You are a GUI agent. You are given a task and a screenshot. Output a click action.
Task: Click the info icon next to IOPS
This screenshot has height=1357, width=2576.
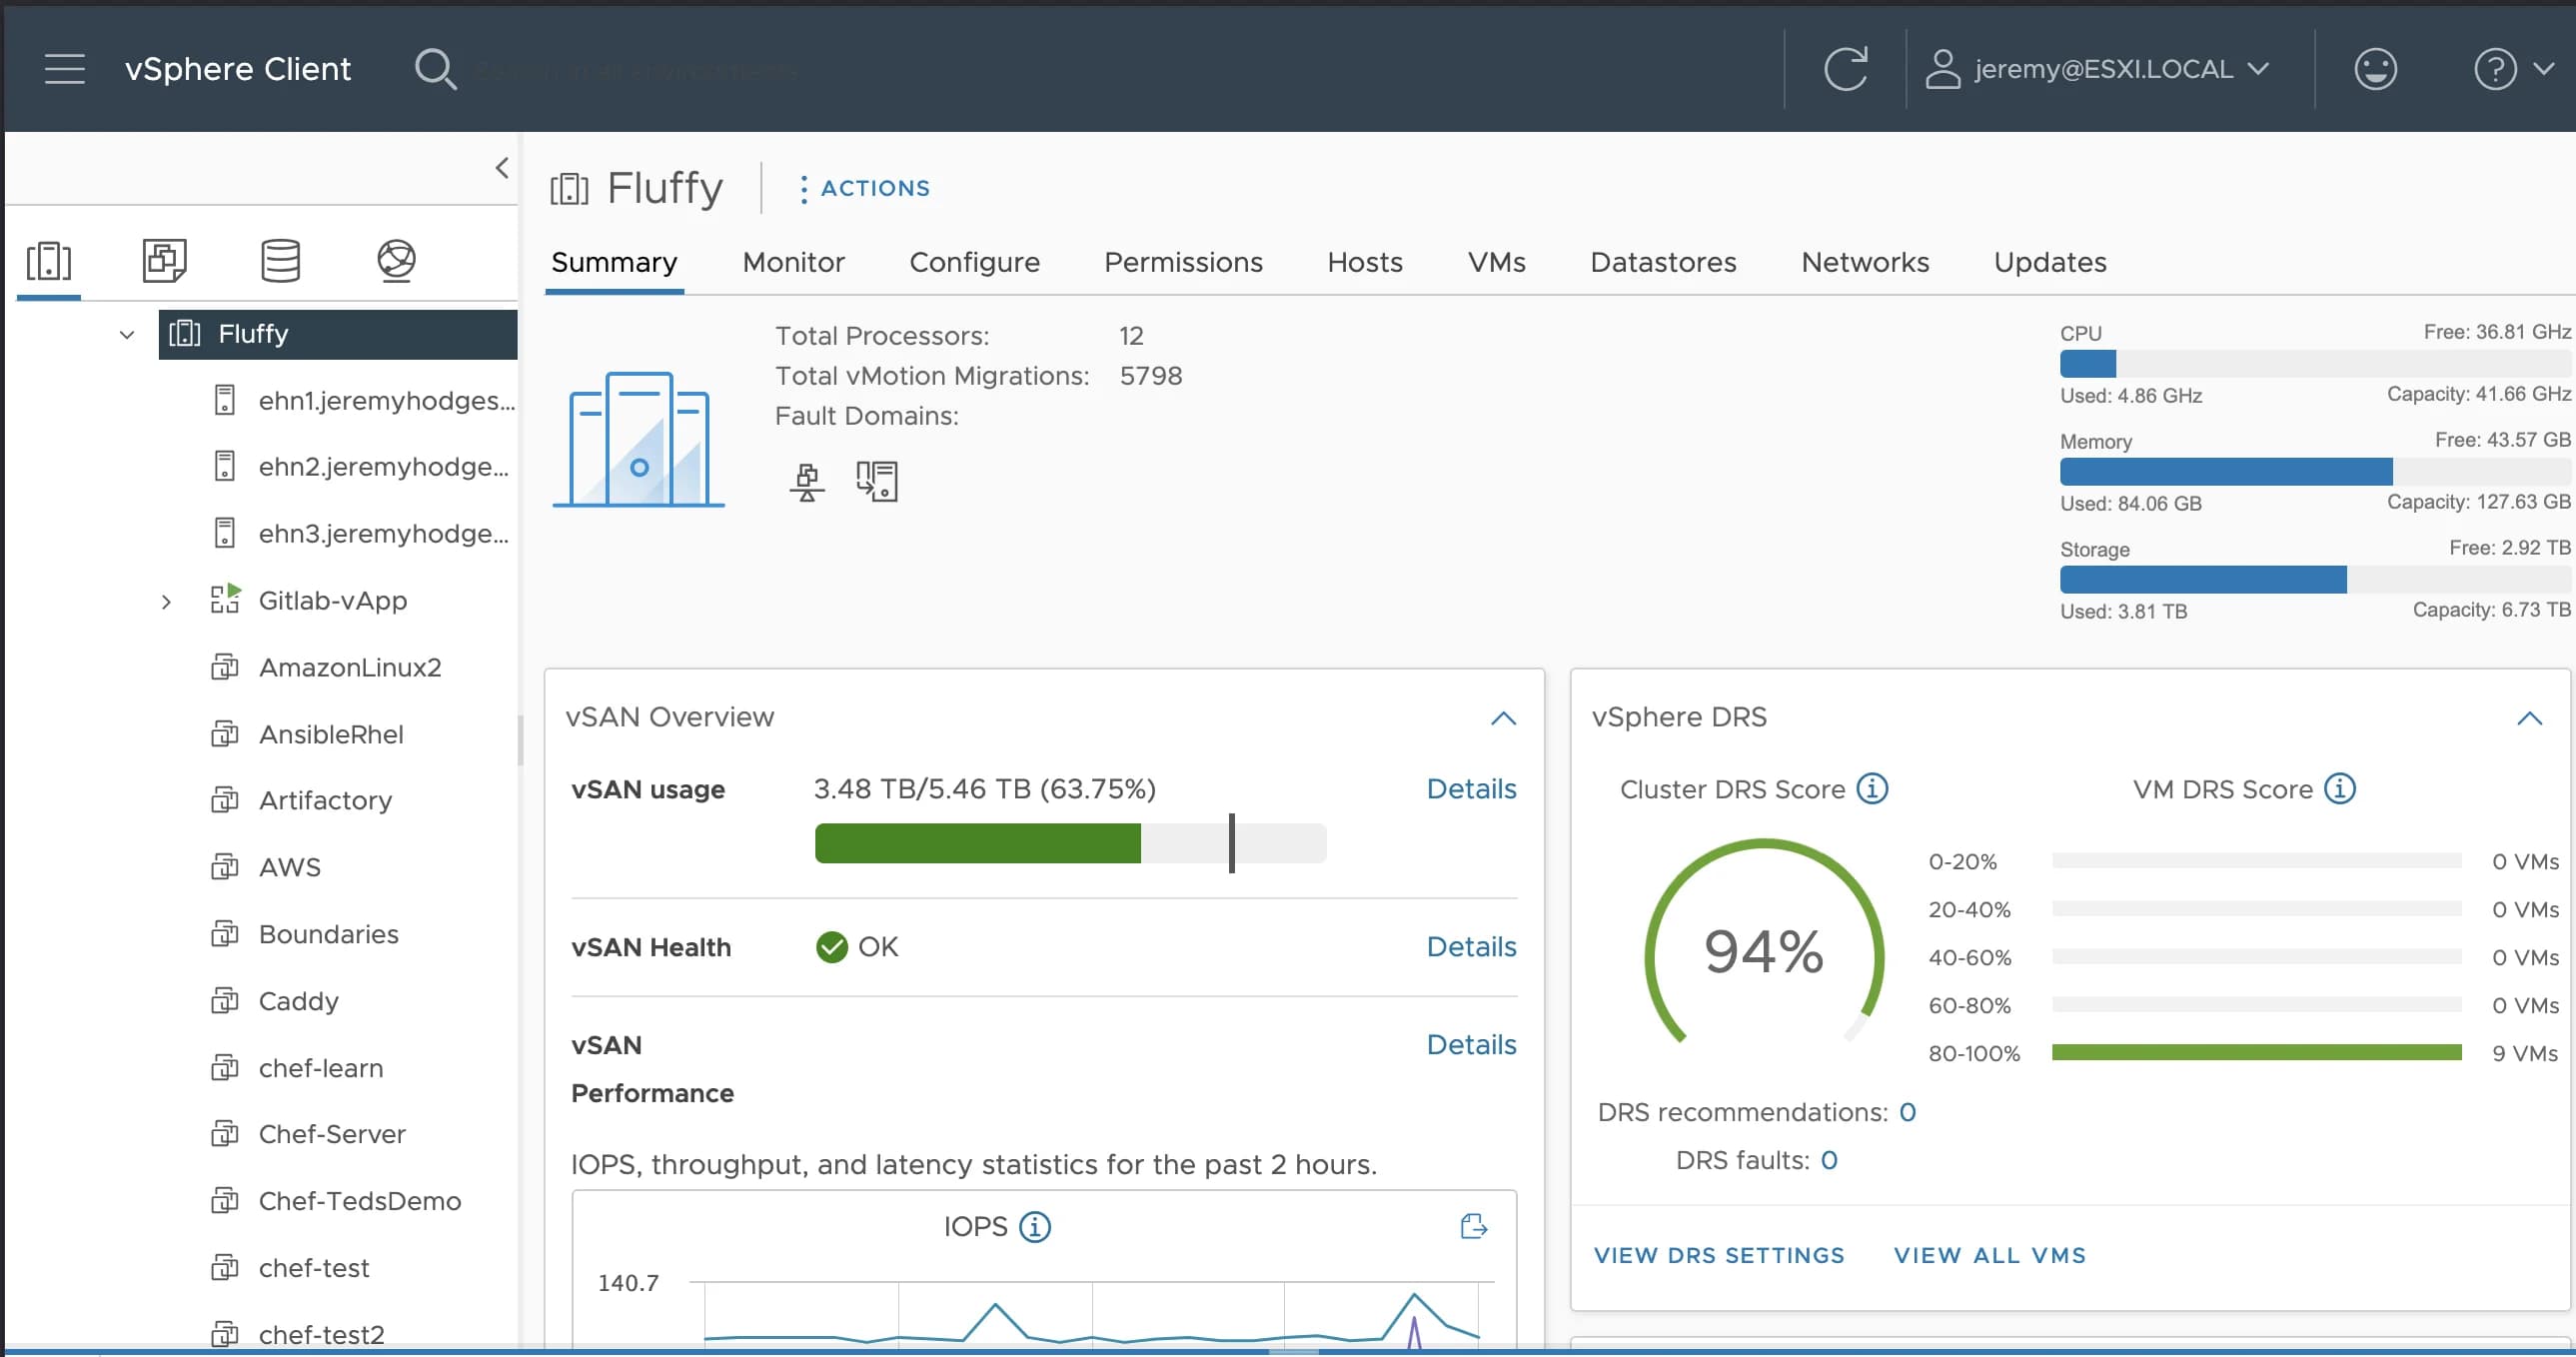click(x=1036, y=1227)
